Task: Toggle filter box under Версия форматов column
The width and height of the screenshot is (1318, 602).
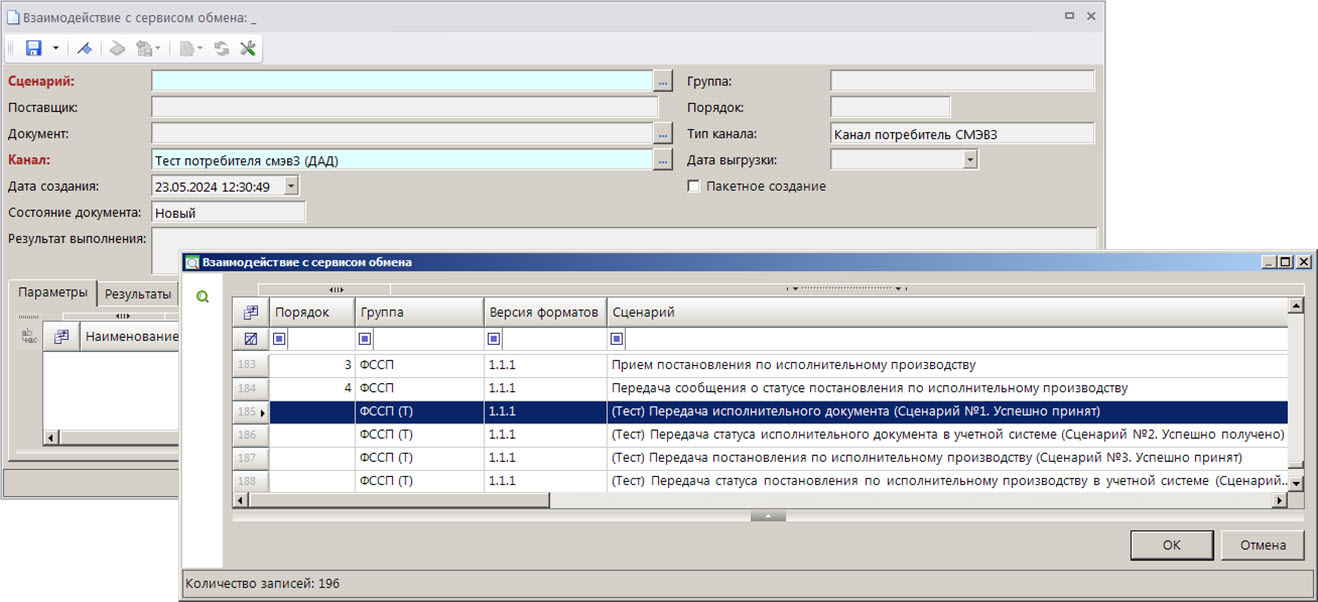Action: click(x=493, y=339)
